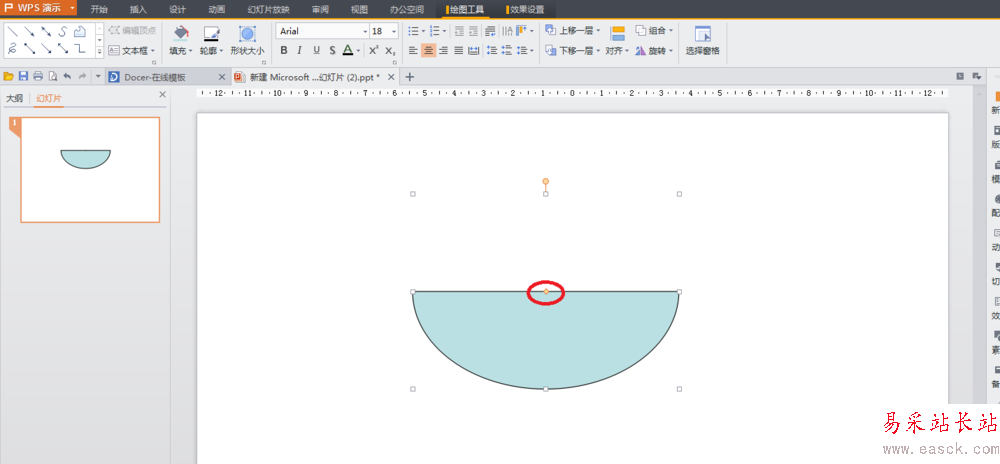1000x464 pixels.
Task: Click the redo arrow icon
Action: (82, 76)
